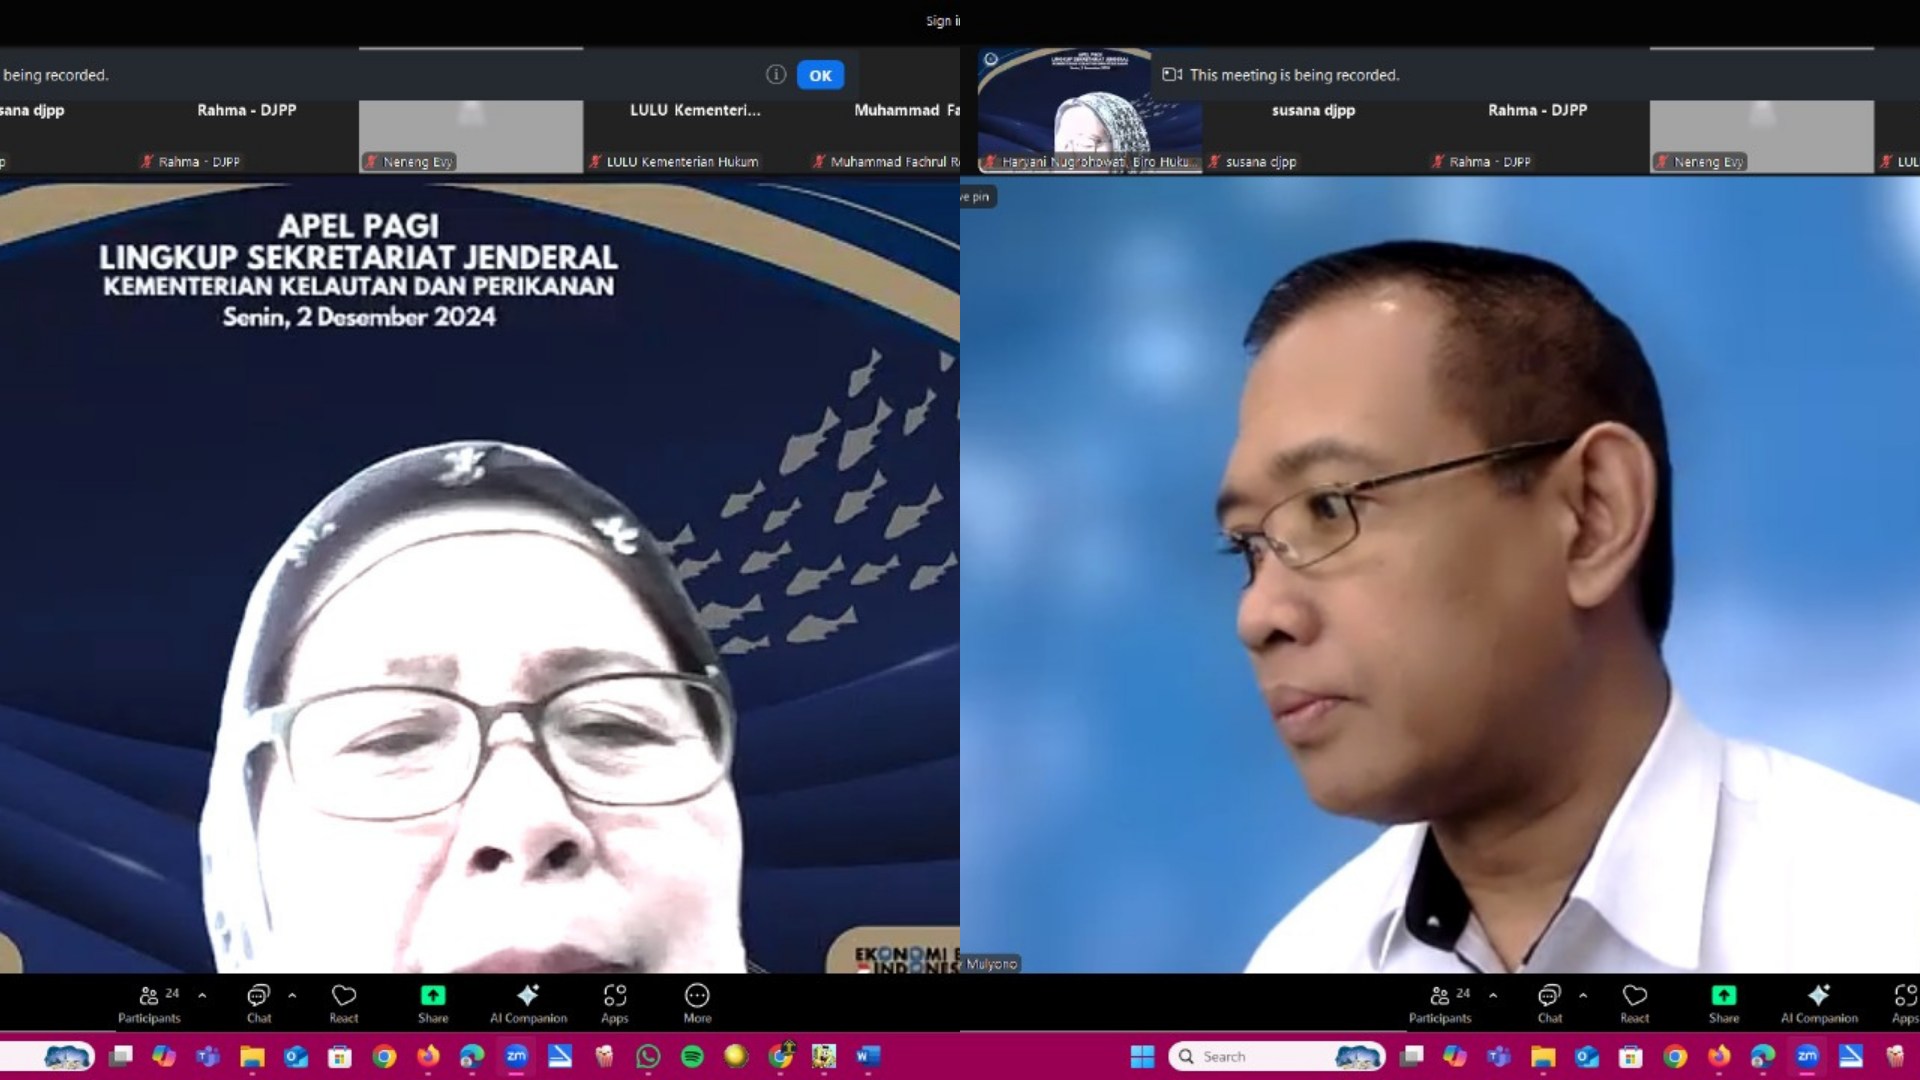Expand Participants caret in left Zoom window
This screenshot has width=1920, height=1080.
[202, 995]
